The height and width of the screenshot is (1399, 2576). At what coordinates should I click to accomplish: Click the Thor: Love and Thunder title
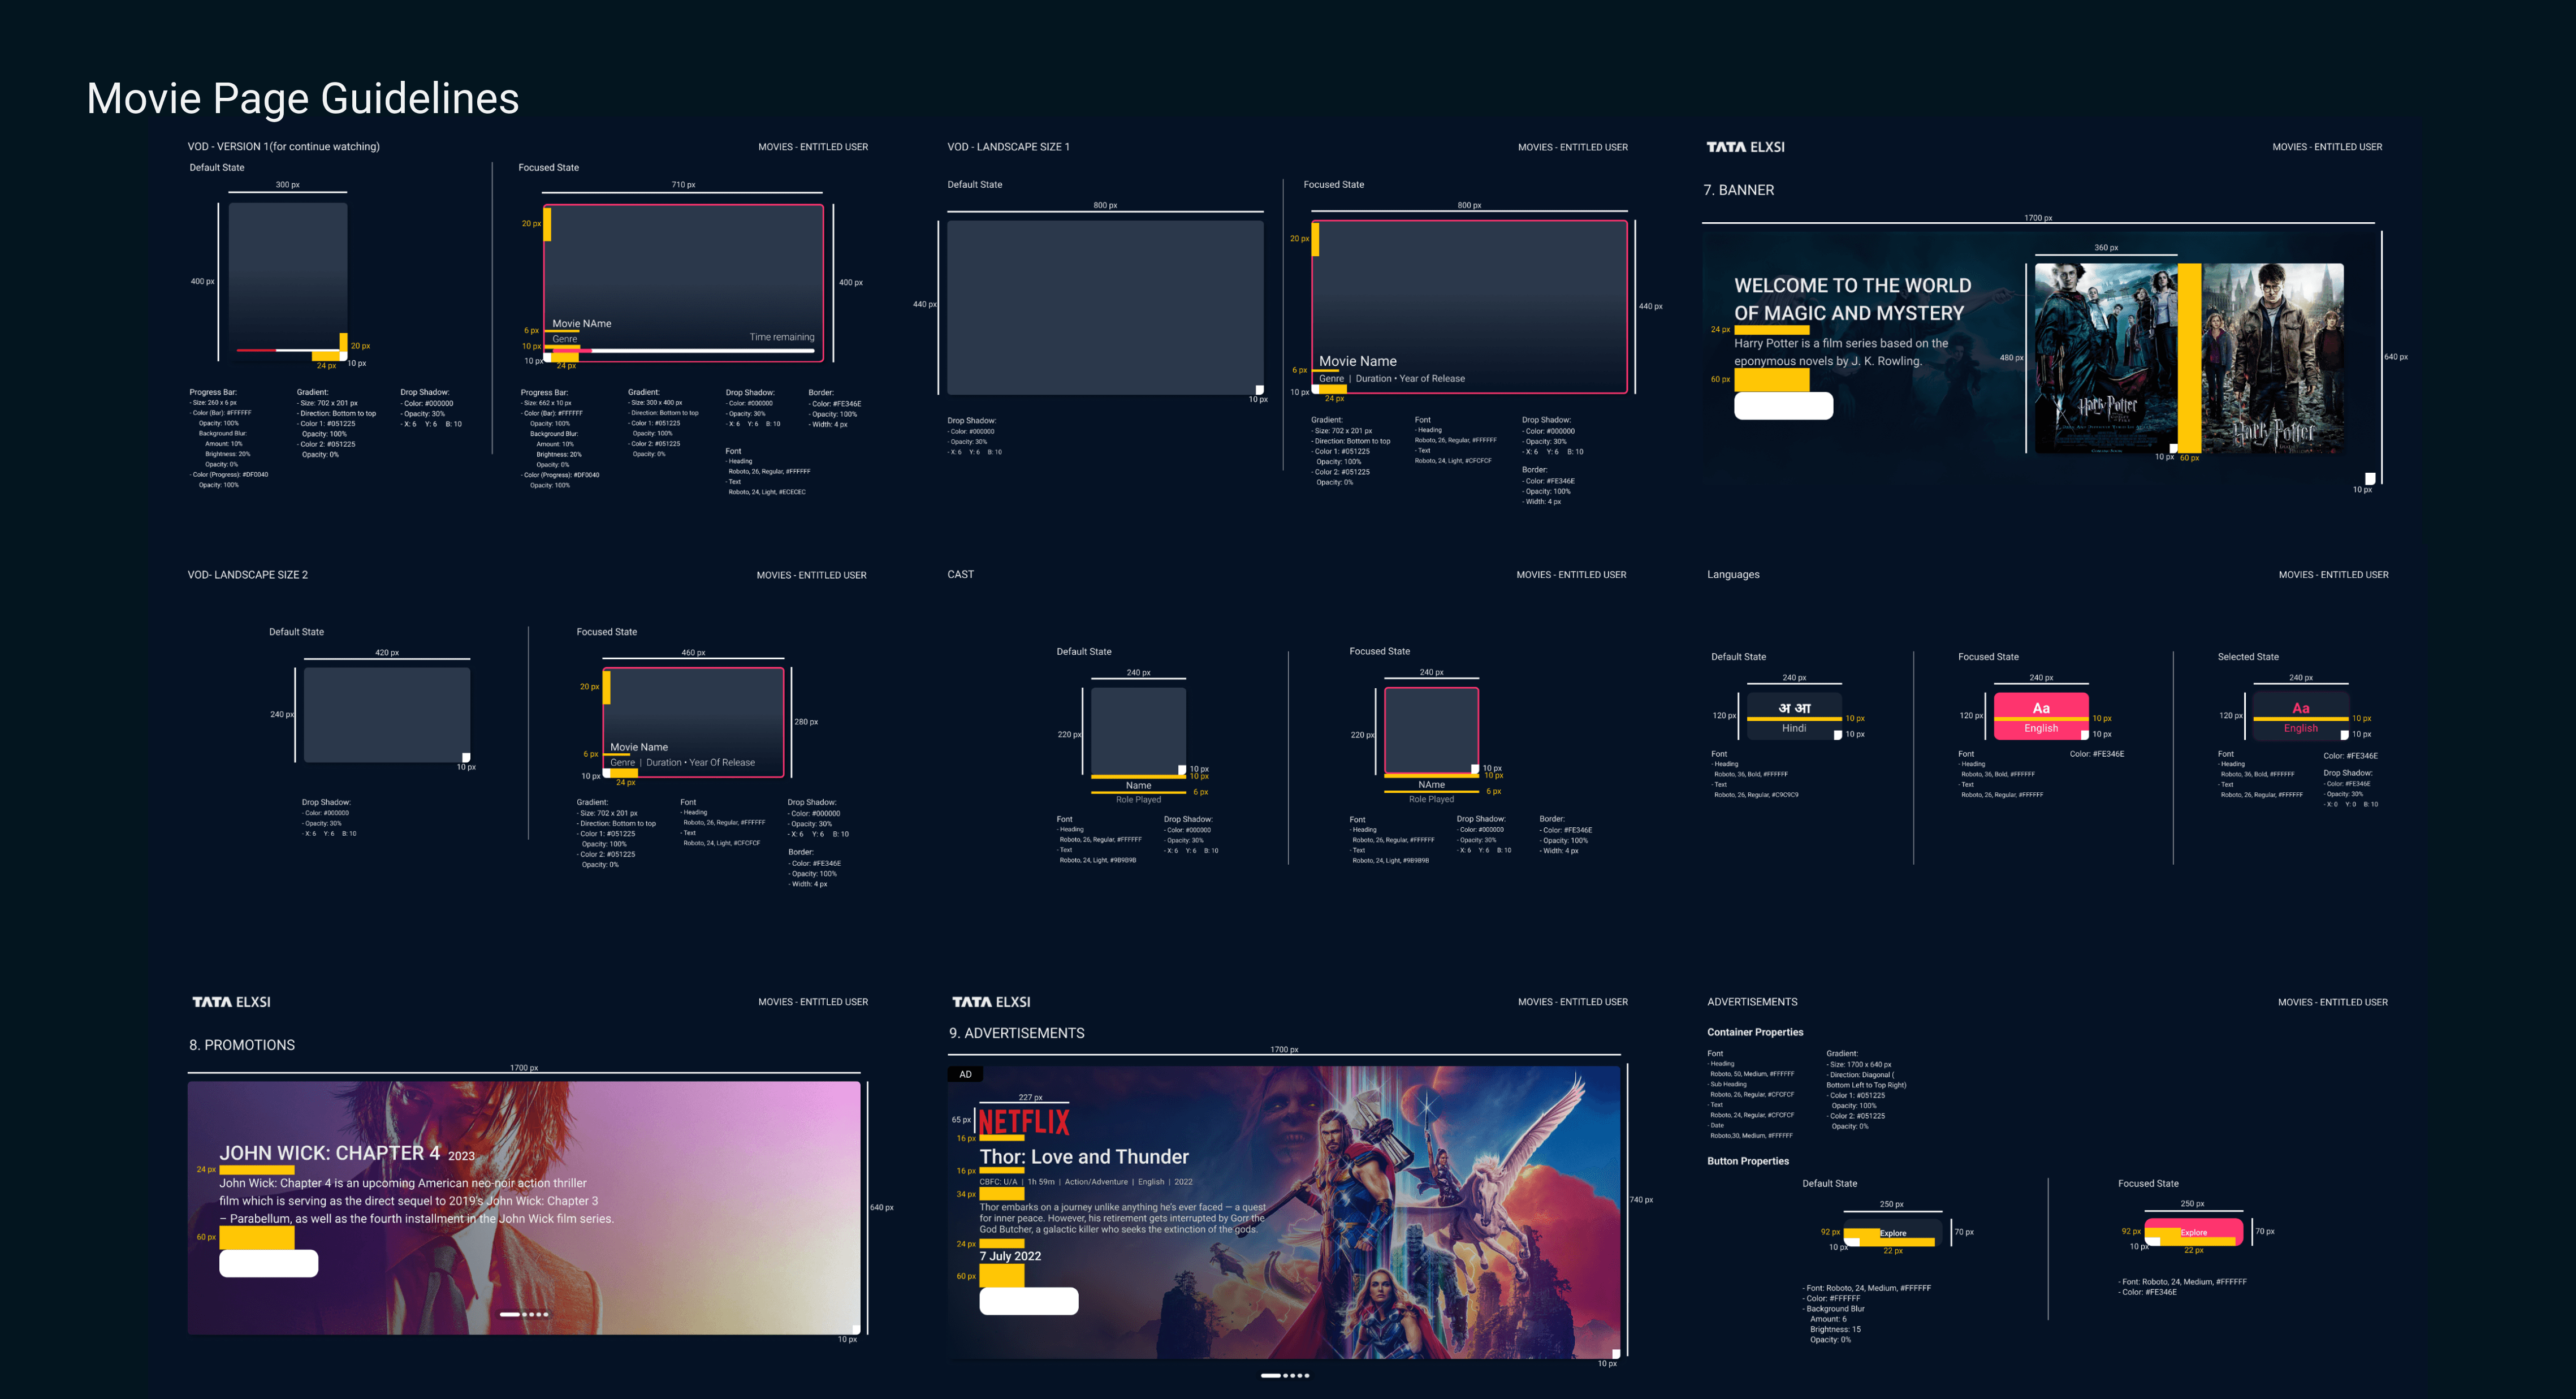1084,1157
